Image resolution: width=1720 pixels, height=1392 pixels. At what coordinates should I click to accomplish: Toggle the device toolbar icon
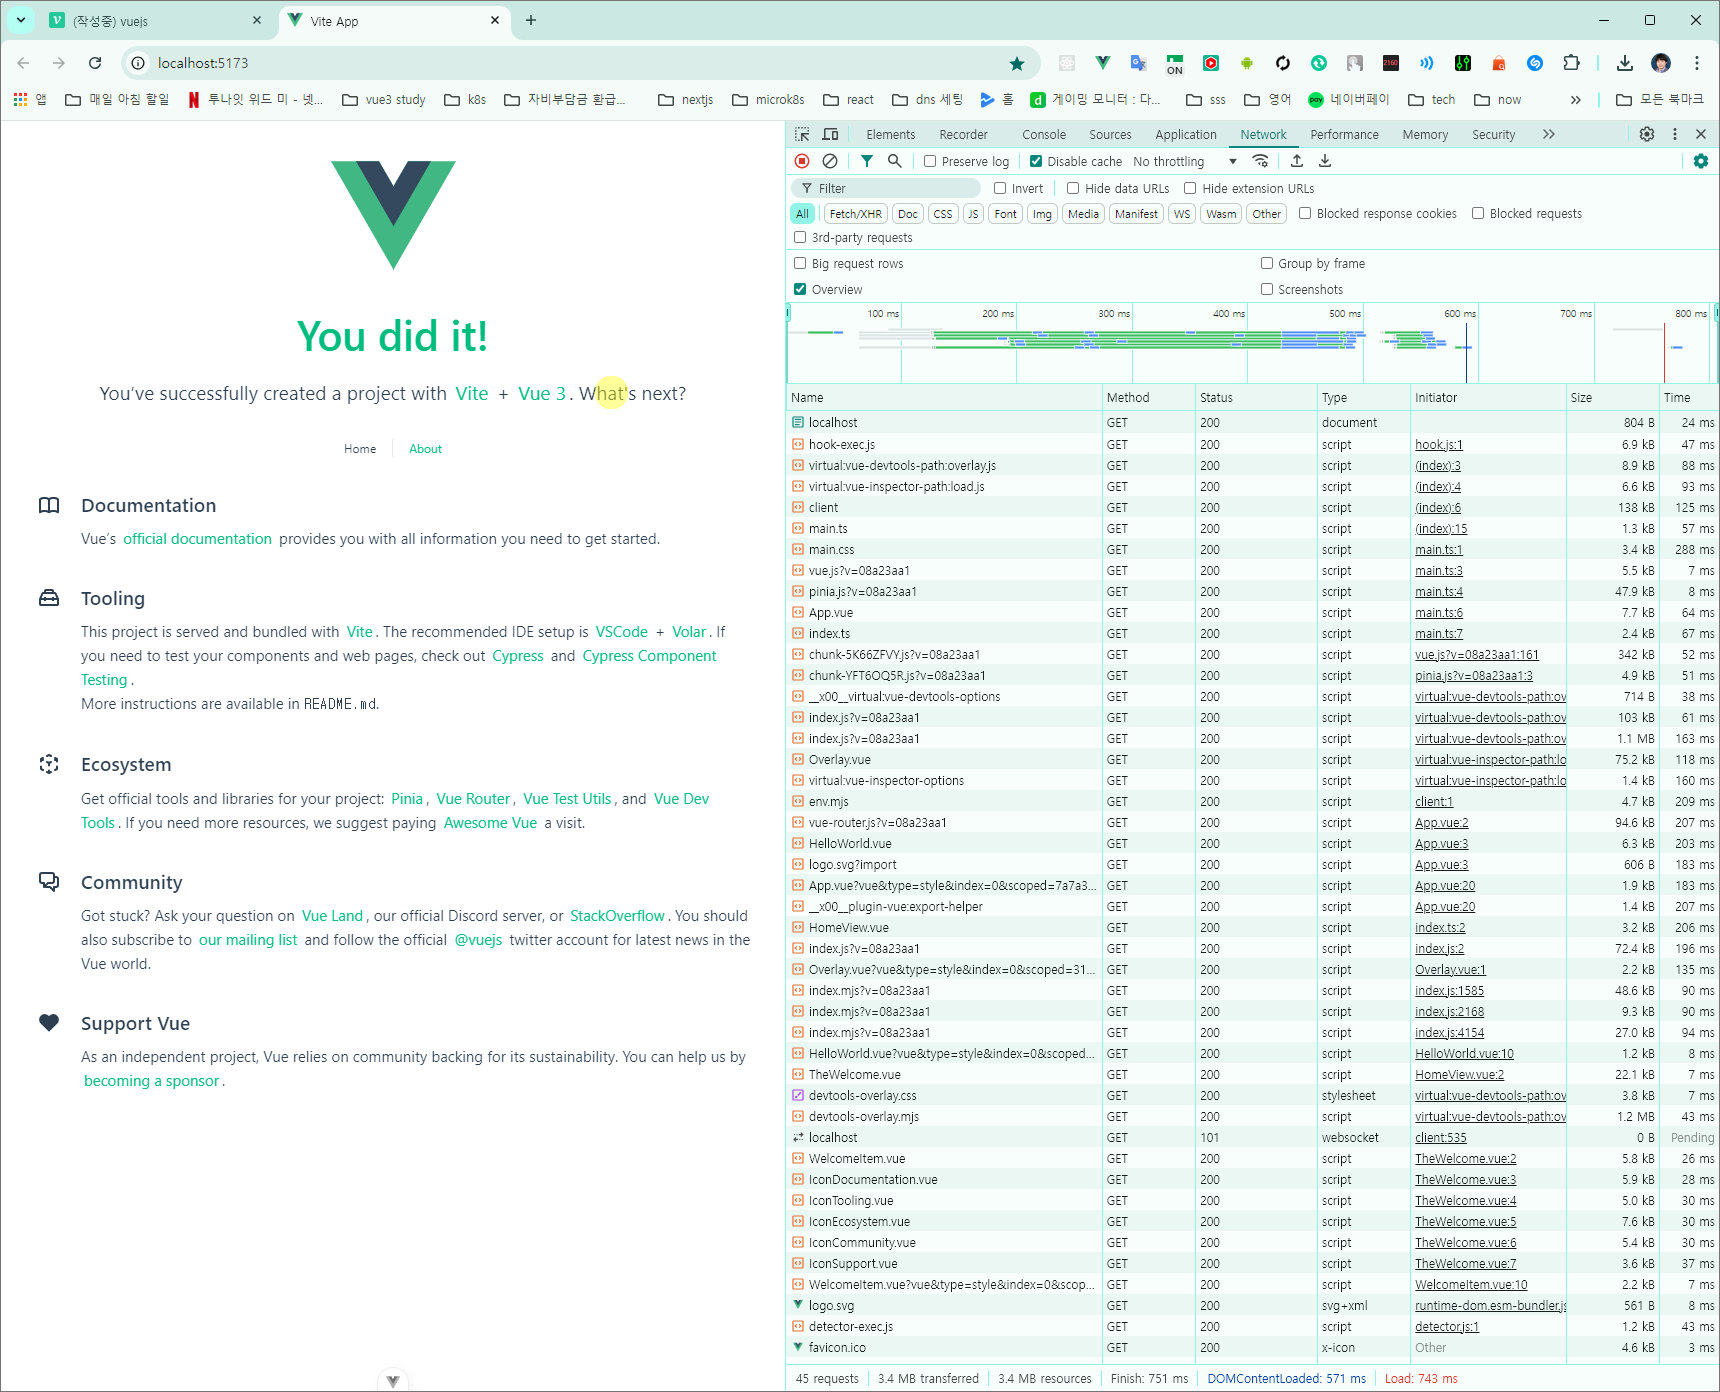coord(830,134)
